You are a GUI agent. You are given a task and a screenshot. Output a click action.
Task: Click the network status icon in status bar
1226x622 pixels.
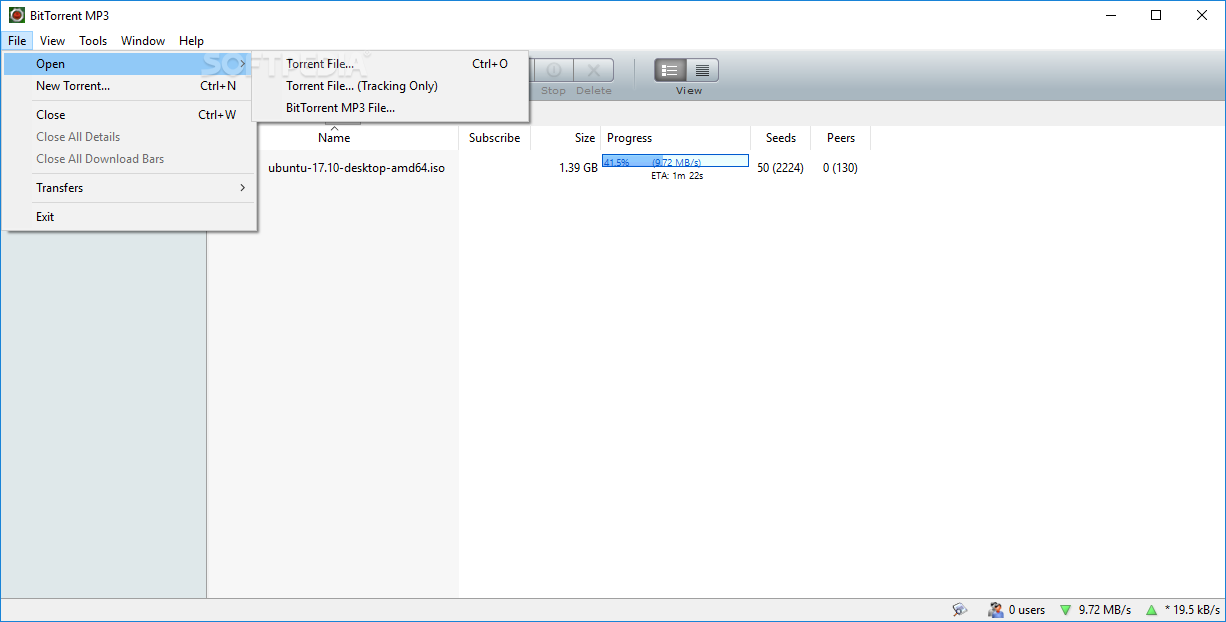[960, 609]
